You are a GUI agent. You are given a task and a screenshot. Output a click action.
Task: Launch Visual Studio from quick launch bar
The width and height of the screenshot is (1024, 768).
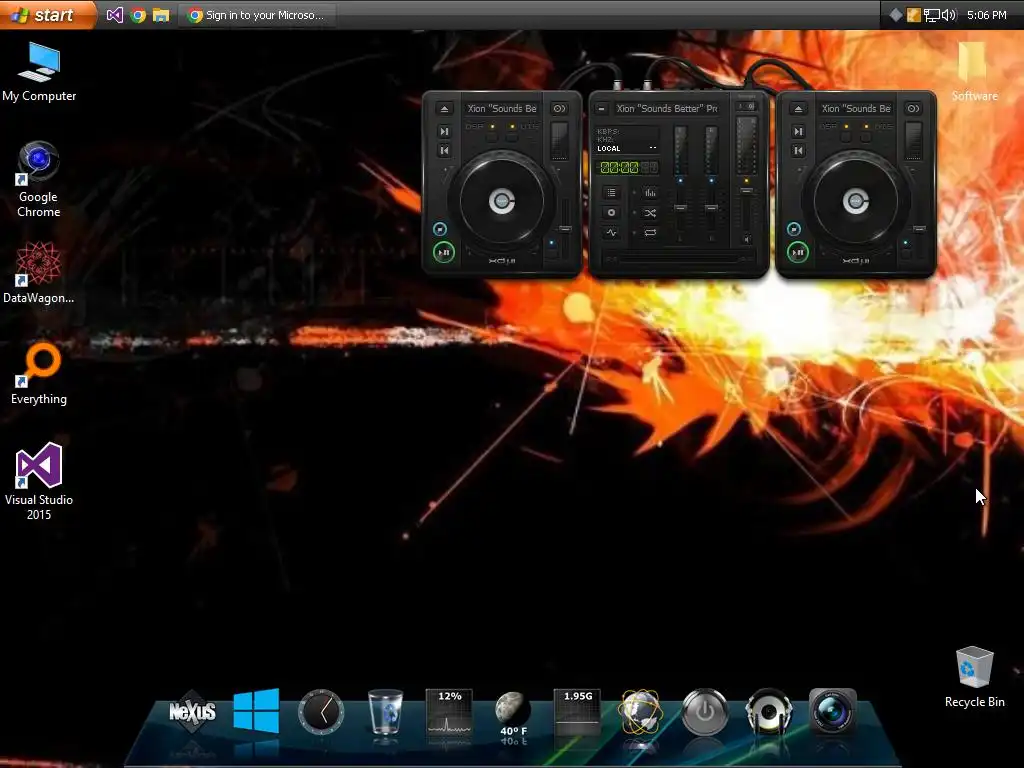[x=114, y=14]
